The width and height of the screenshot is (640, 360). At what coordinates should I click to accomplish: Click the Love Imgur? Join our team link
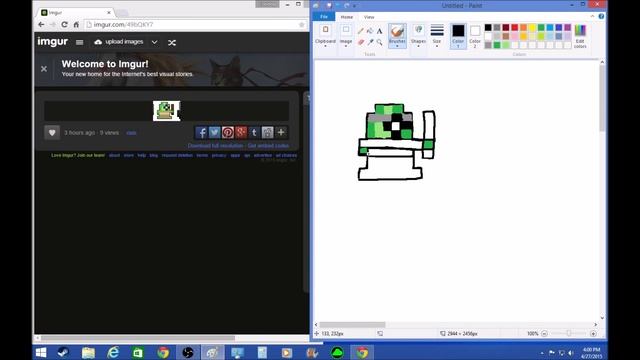[x=78, y=155]
